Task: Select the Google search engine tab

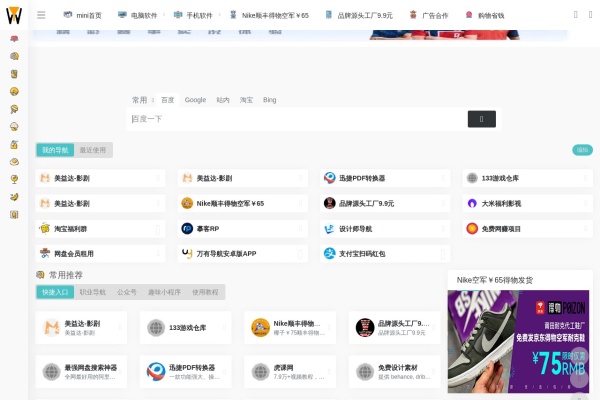Action: point(195,100)
